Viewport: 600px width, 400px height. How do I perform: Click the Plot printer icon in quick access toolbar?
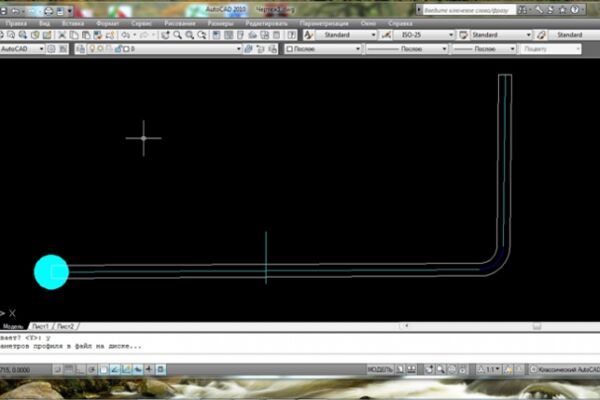click(x=49, y=11)
